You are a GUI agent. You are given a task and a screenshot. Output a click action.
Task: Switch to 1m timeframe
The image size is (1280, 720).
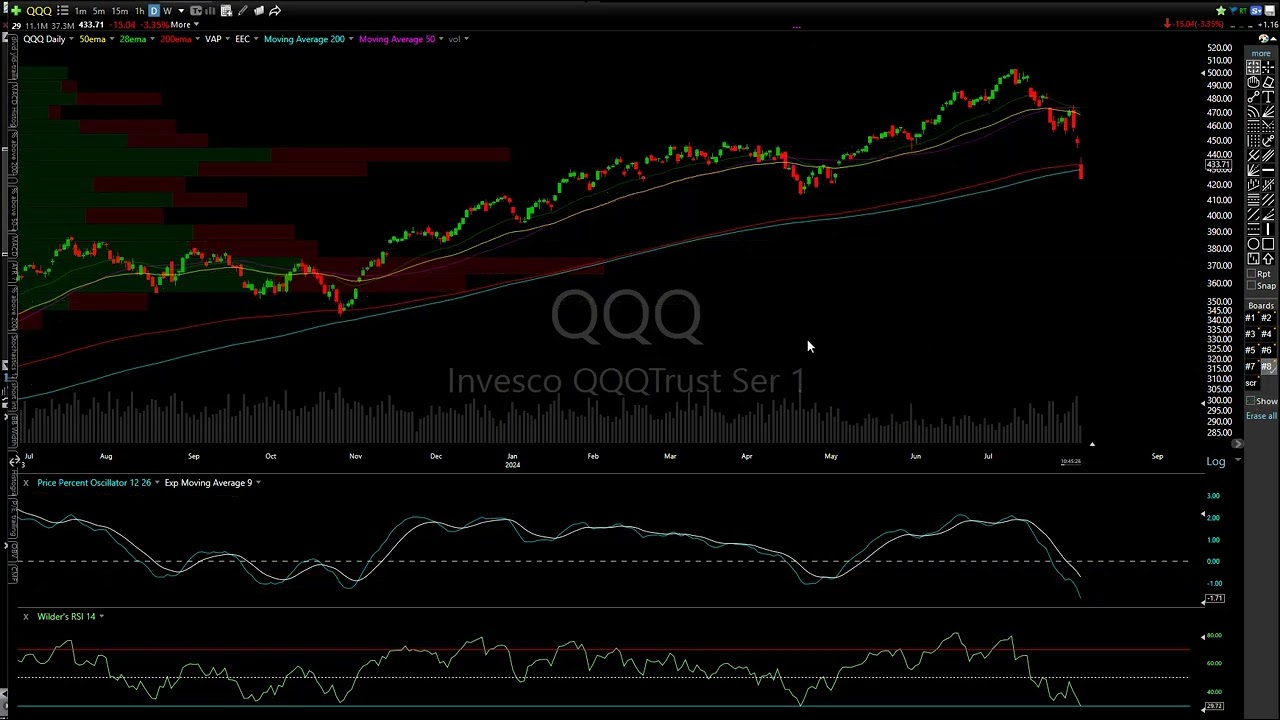(x=80, y=11)
